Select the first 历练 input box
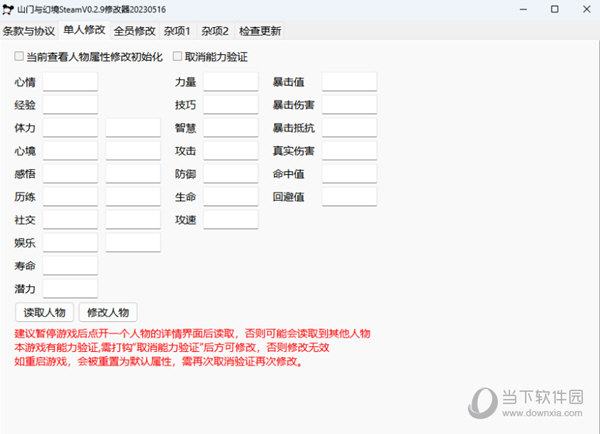Screen dimensions: 600x434 point(70,196)
